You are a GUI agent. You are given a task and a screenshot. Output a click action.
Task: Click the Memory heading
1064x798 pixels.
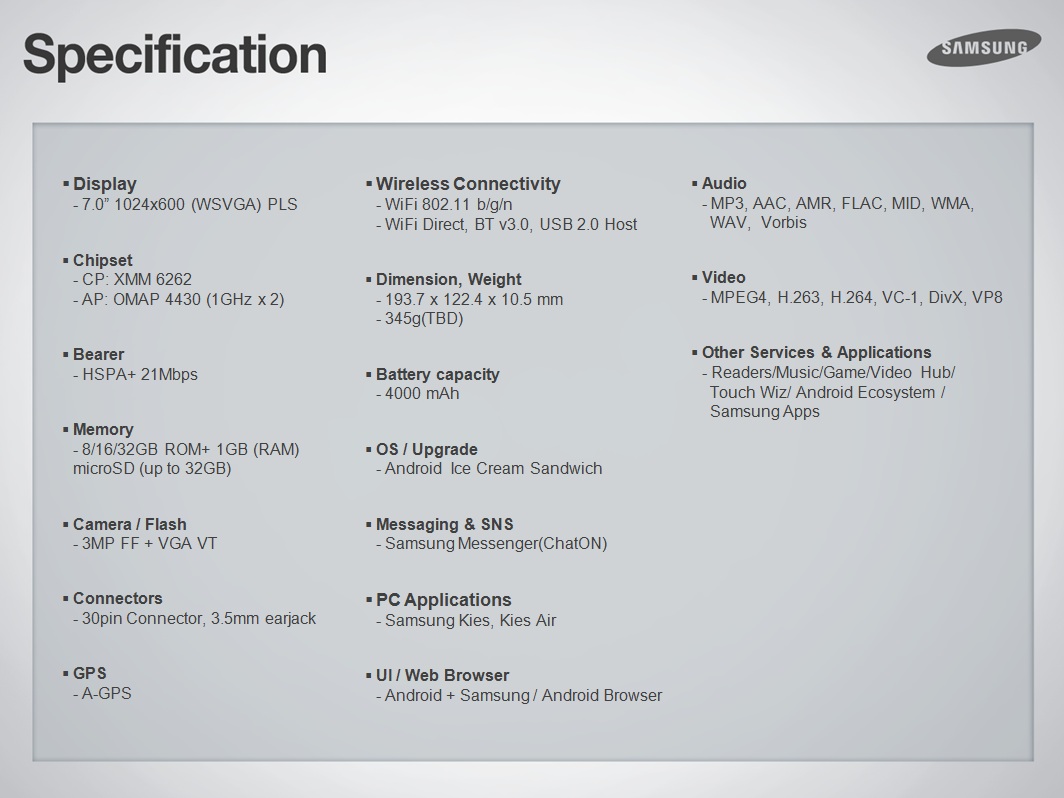click(x=103, y=430)
